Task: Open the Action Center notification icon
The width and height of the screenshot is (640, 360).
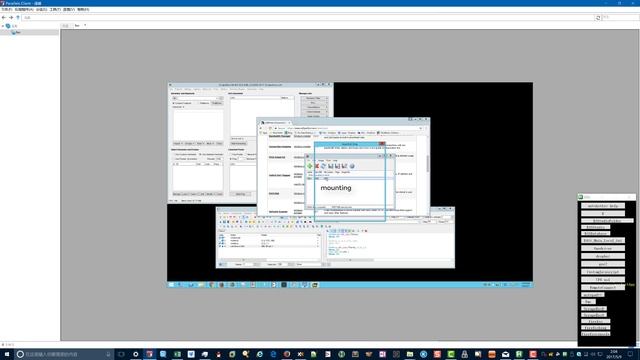Action: pos(630,354)
